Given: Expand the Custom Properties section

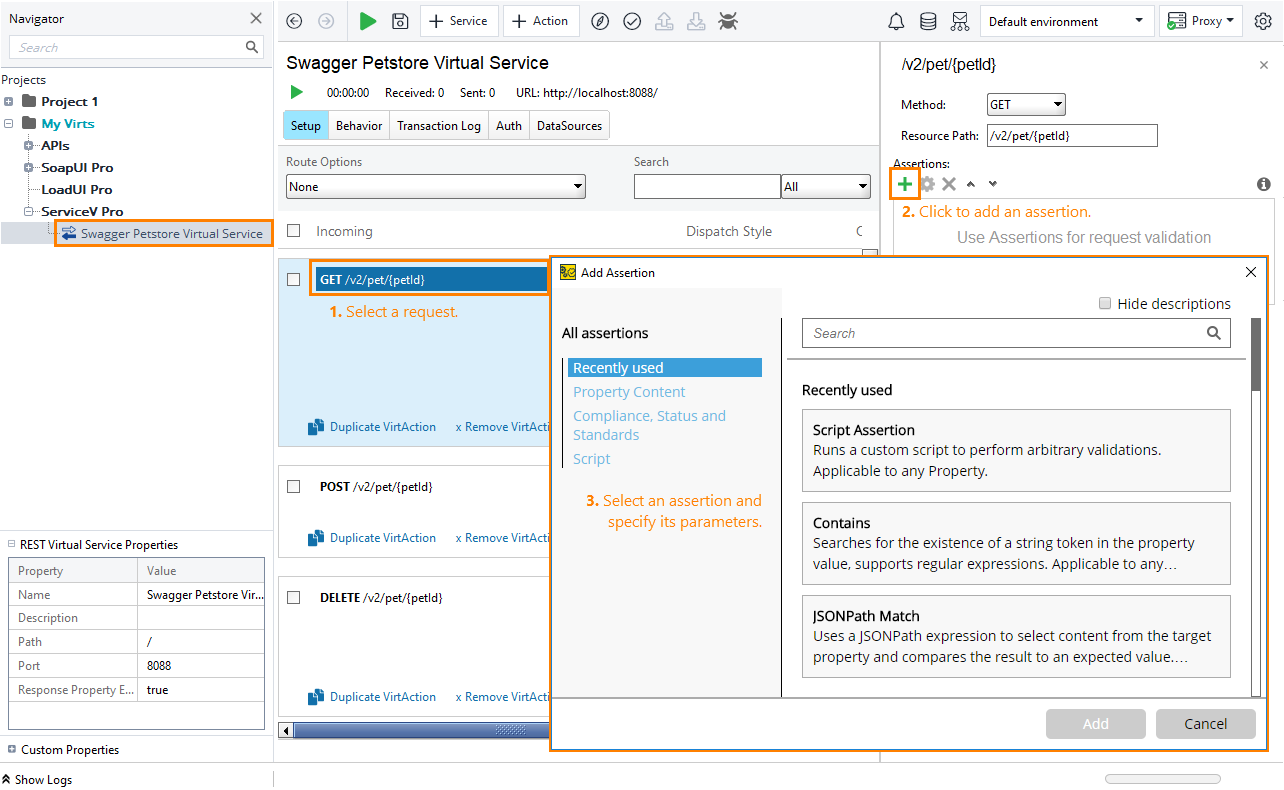Looking at the screenshot, I should (x=12, y=749).
